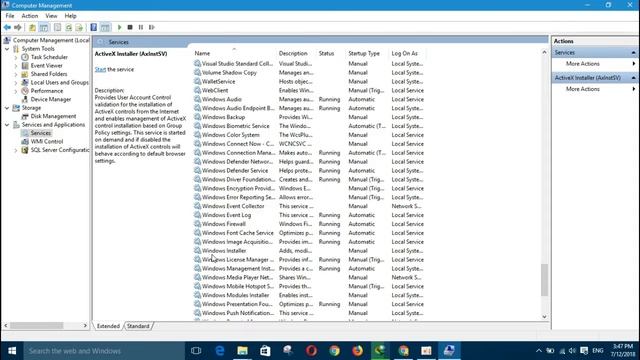Open the Action menu
Image resolution: width=640 pixels, height=360 pixels.
click(29, 16)
